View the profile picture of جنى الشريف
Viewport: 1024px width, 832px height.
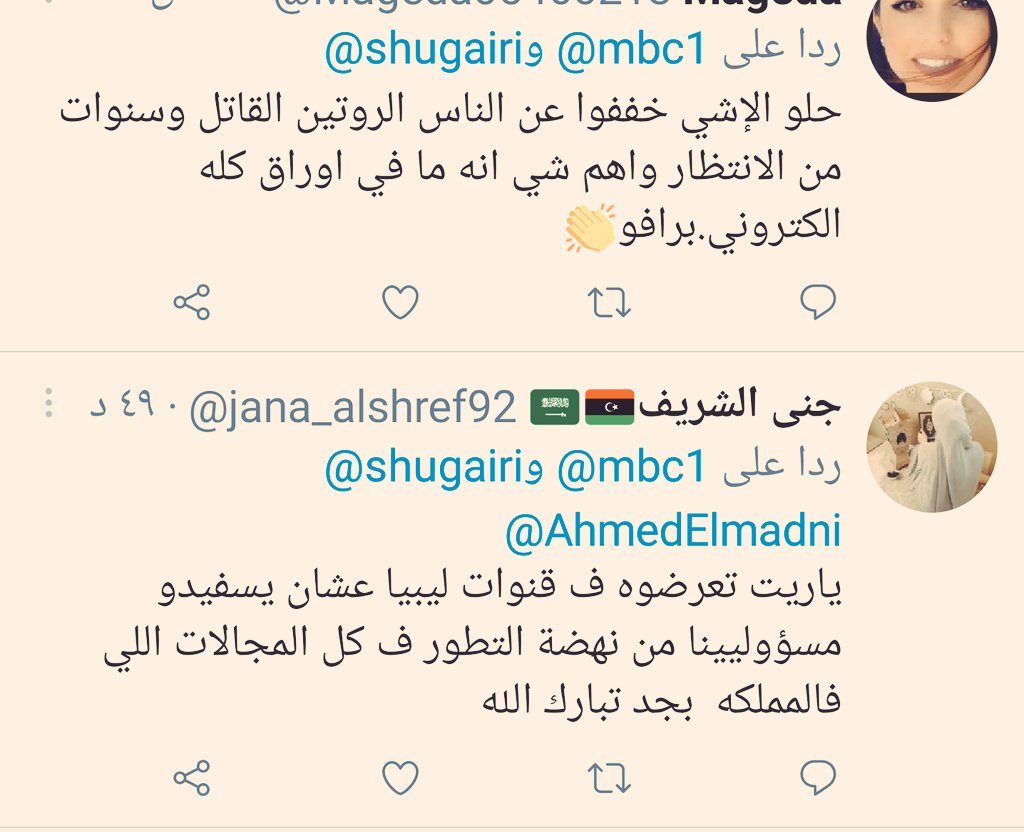(x=931, y=447)
